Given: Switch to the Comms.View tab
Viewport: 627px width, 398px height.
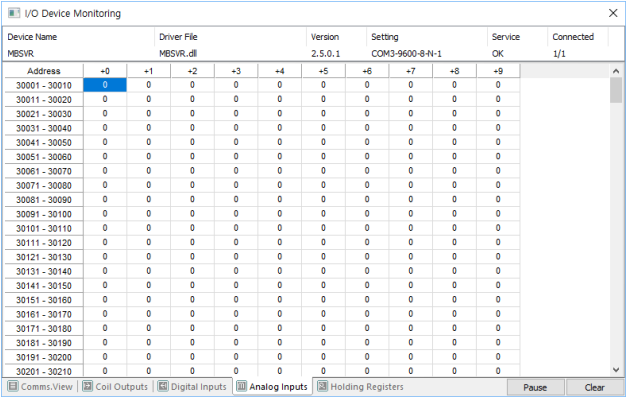Looking at the screenshot, I should coord(40,387).
